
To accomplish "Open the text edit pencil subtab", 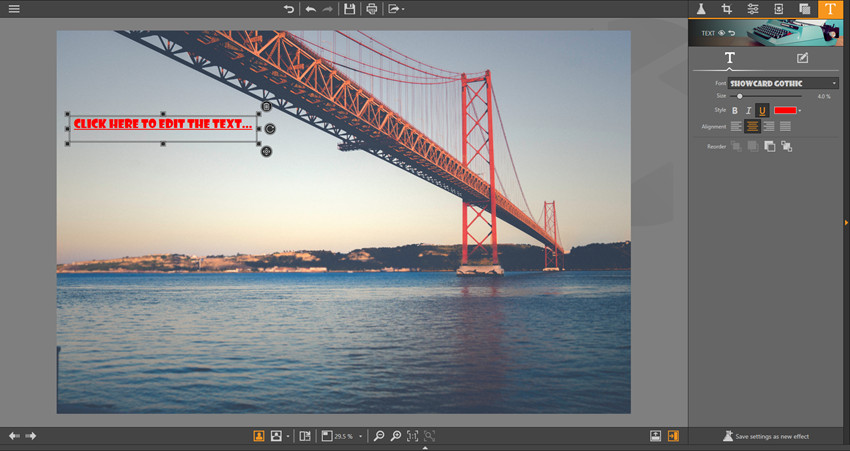I will click(802, 58).
